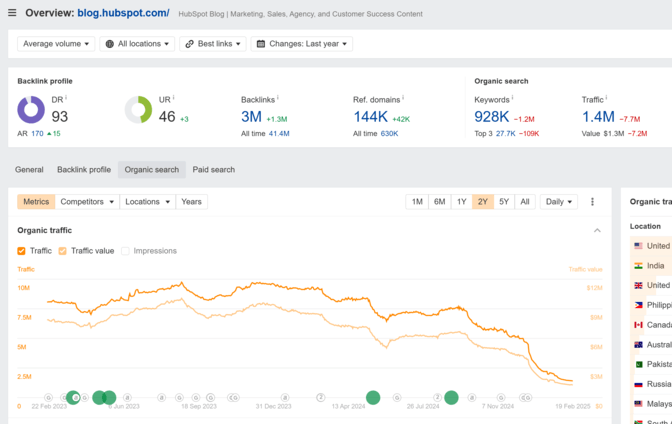The image size is (672, 424).
Task: Open the blog.hubspot.com/ link
Action: click(123, 13)
